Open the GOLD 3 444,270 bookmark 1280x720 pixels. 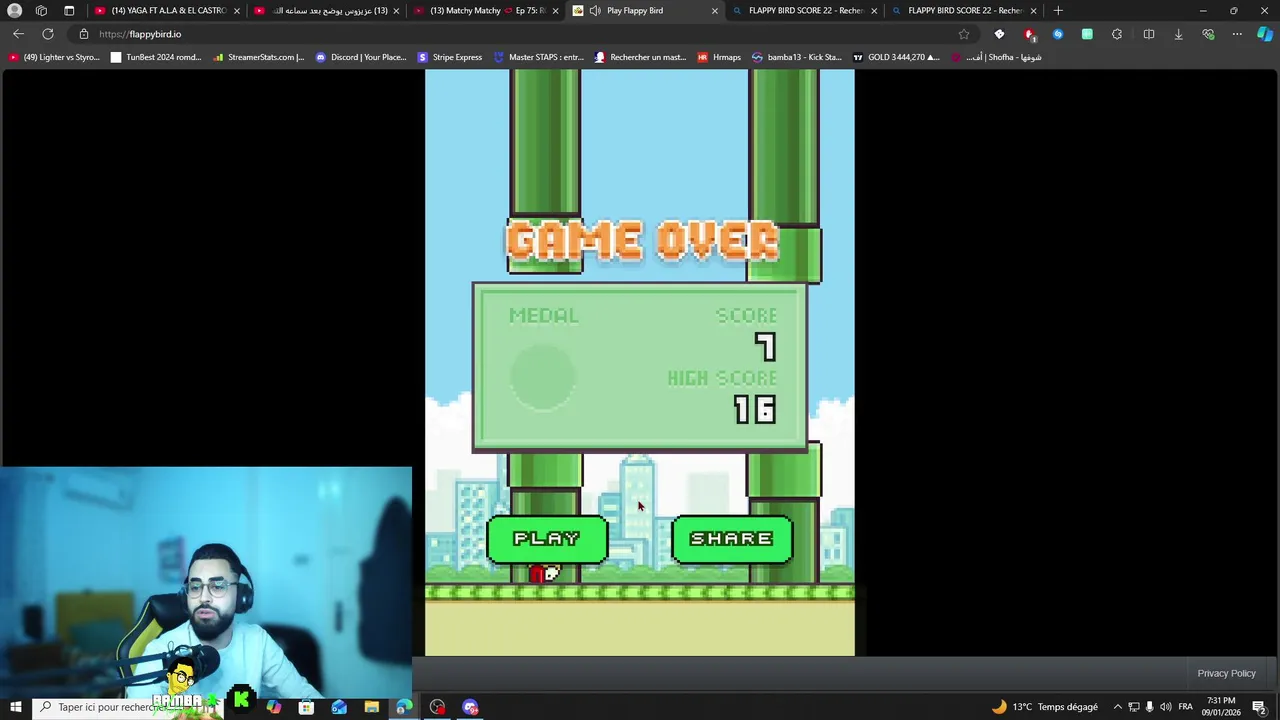point(896,57)
